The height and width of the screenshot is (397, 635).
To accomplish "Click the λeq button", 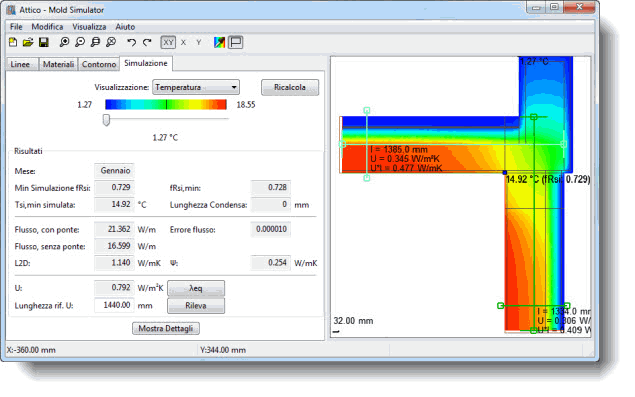I will point(196,288).
